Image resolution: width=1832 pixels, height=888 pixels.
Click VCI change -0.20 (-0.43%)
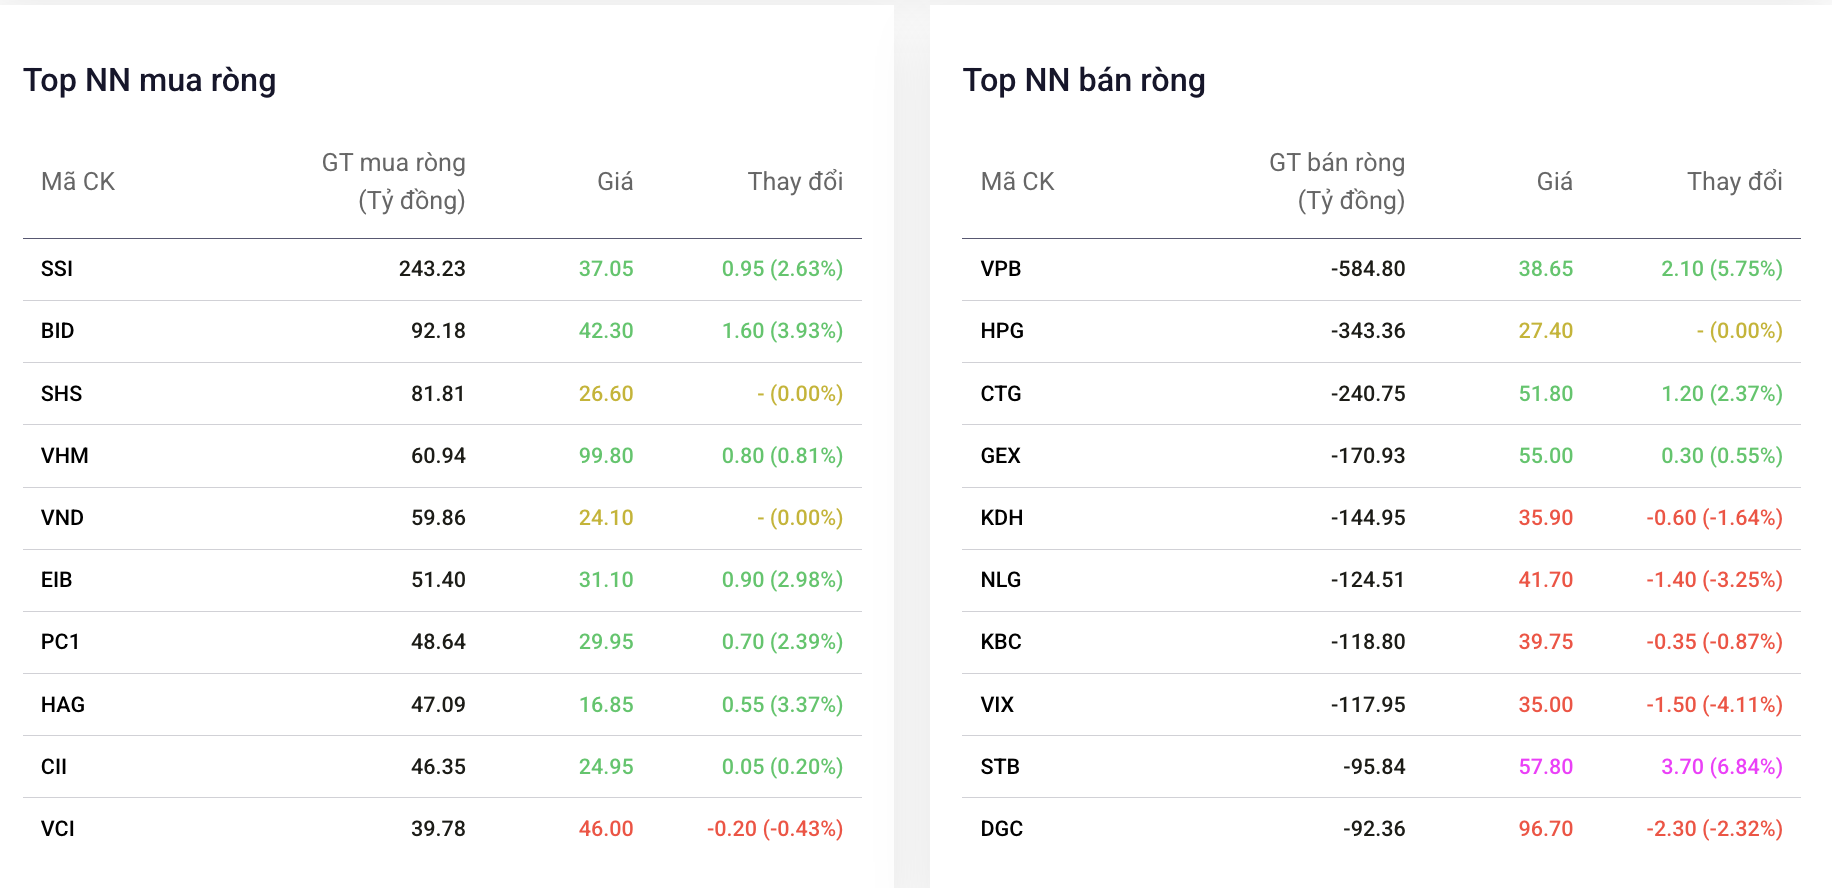pyautogui.click(x=775, y=829)
